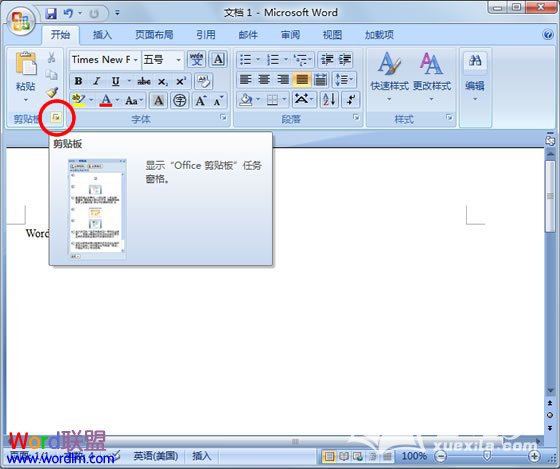Click the highlighted Justify alignment button
This screenshot has width=560, height=469.
coord(302,79)
